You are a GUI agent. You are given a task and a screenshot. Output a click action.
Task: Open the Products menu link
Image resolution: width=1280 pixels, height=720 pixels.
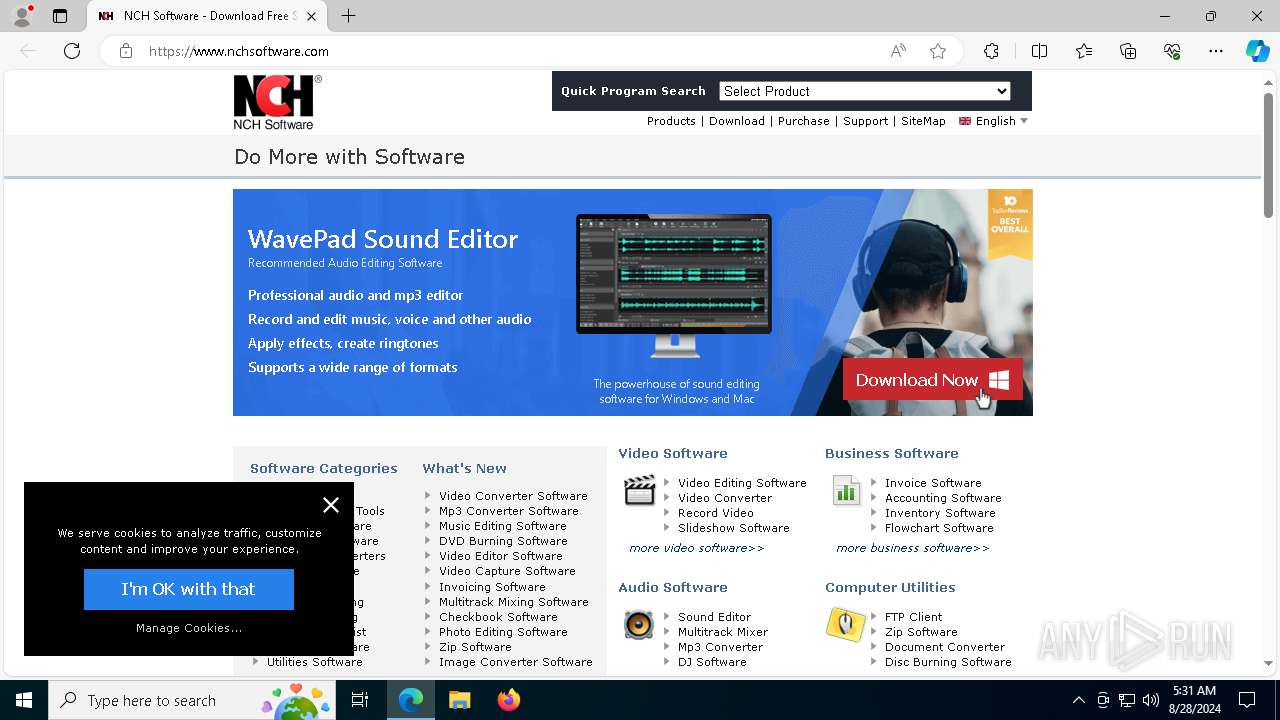pyautogui.click(x=671, y=121)
